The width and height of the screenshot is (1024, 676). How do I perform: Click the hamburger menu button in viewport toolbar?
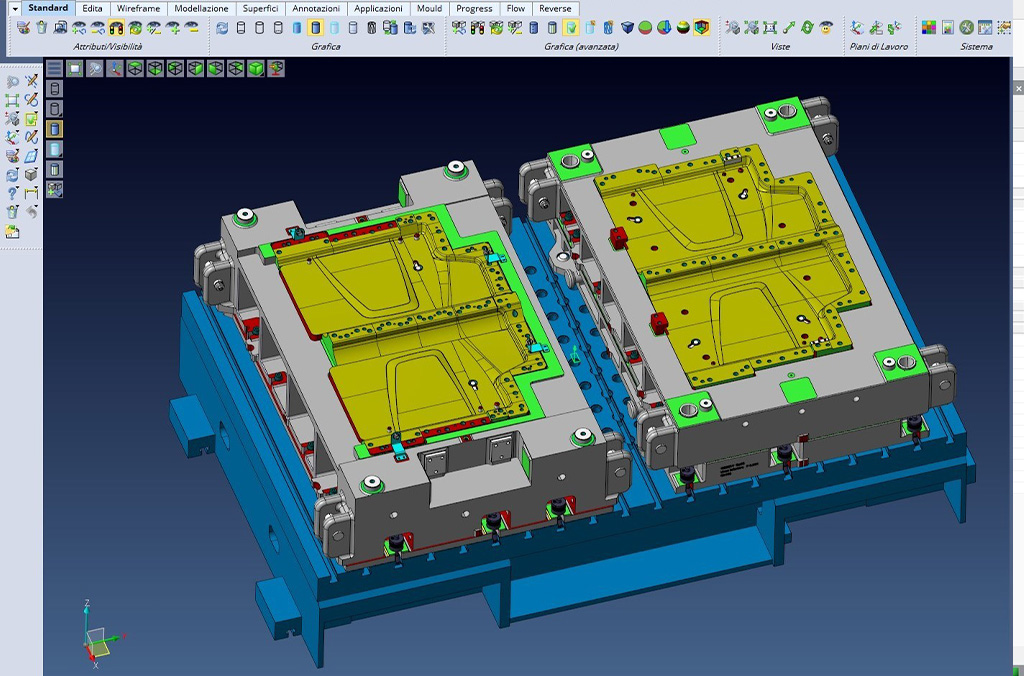point(54,69)
